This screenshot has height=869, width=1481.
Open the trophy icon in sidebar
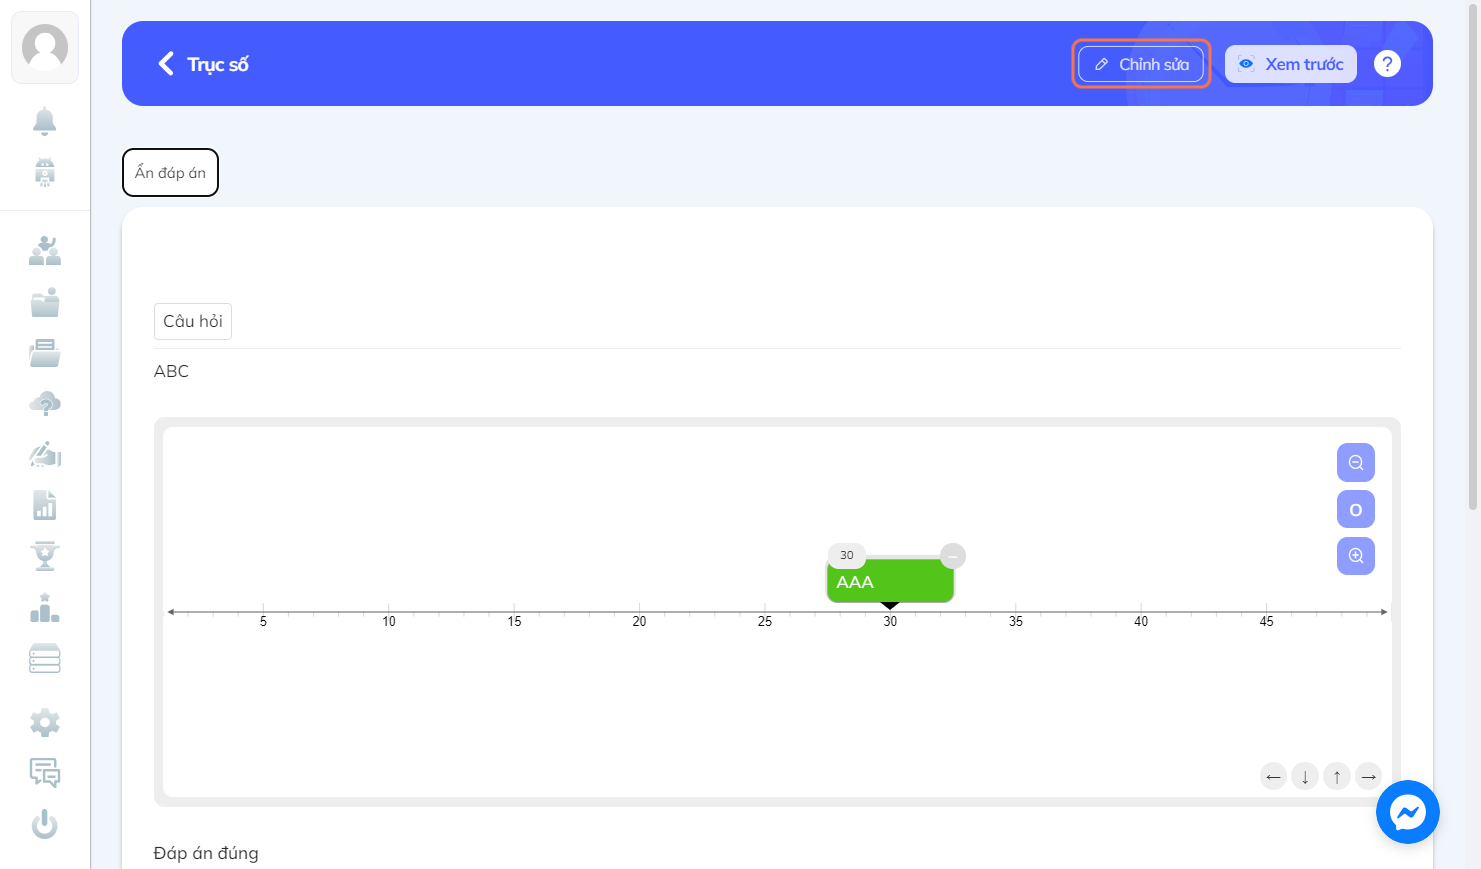[x=45, y=556]
